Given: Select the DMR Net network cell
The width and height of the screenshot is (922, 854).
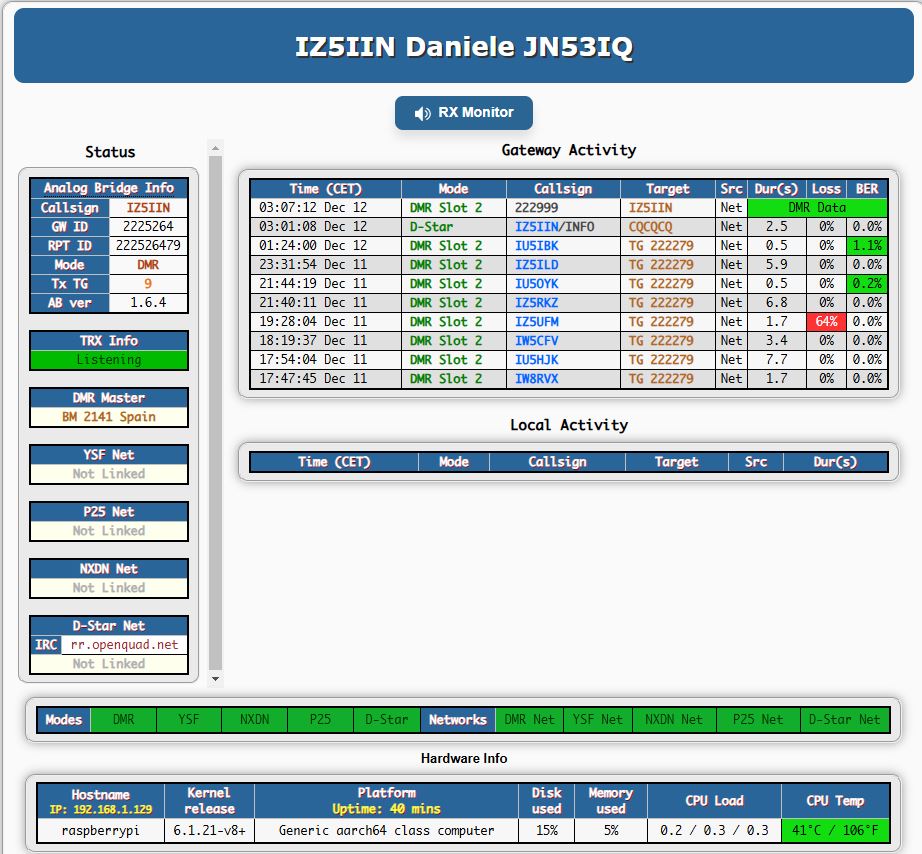Looking at the screenshot, I should pos(529,719).
